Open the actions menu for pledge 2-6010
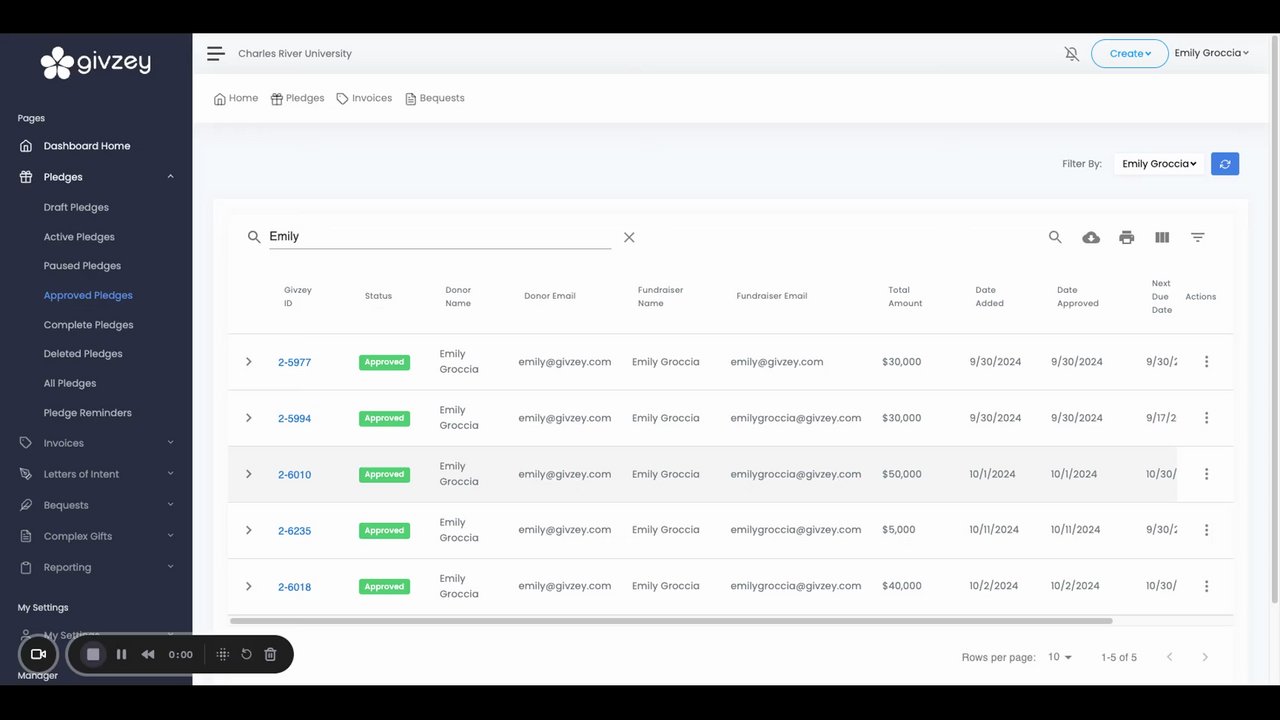Screen dimensions: 1280x720 coord(1206,474)
